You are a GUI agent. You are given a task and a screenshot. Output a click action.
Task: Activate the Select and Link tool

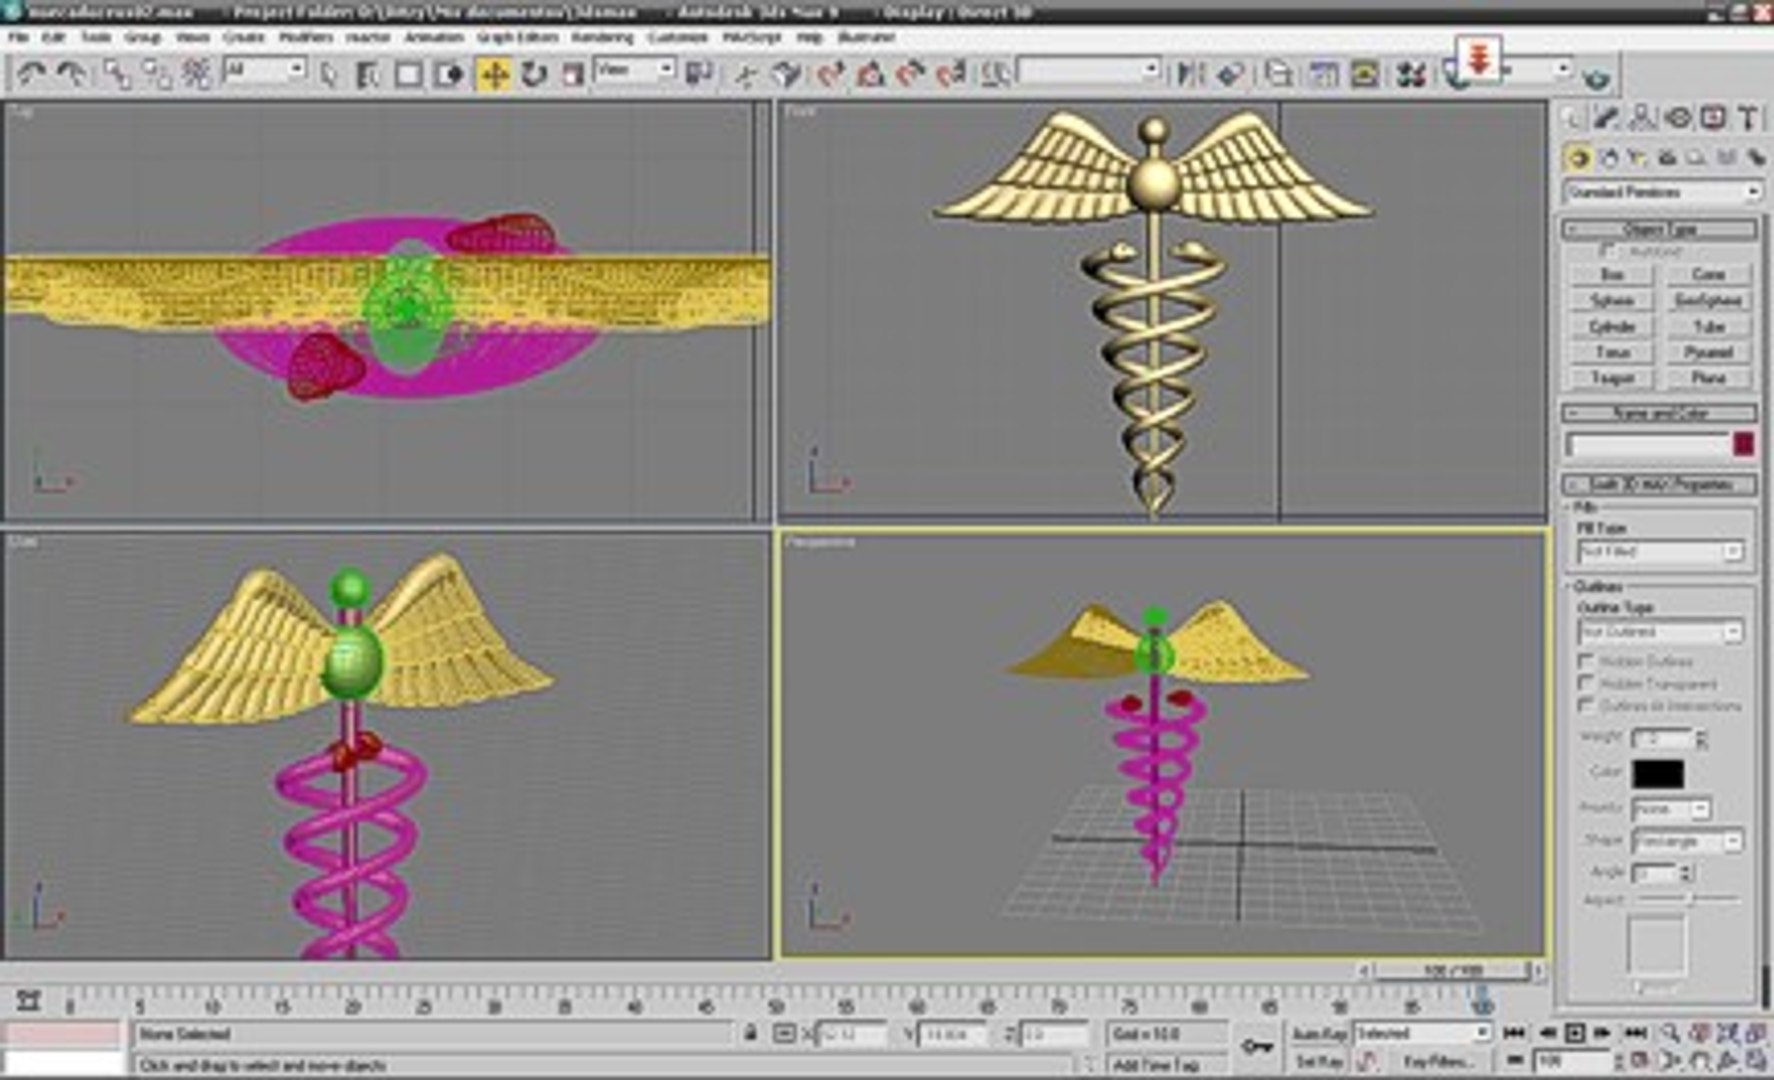click(x=118, y=74)
